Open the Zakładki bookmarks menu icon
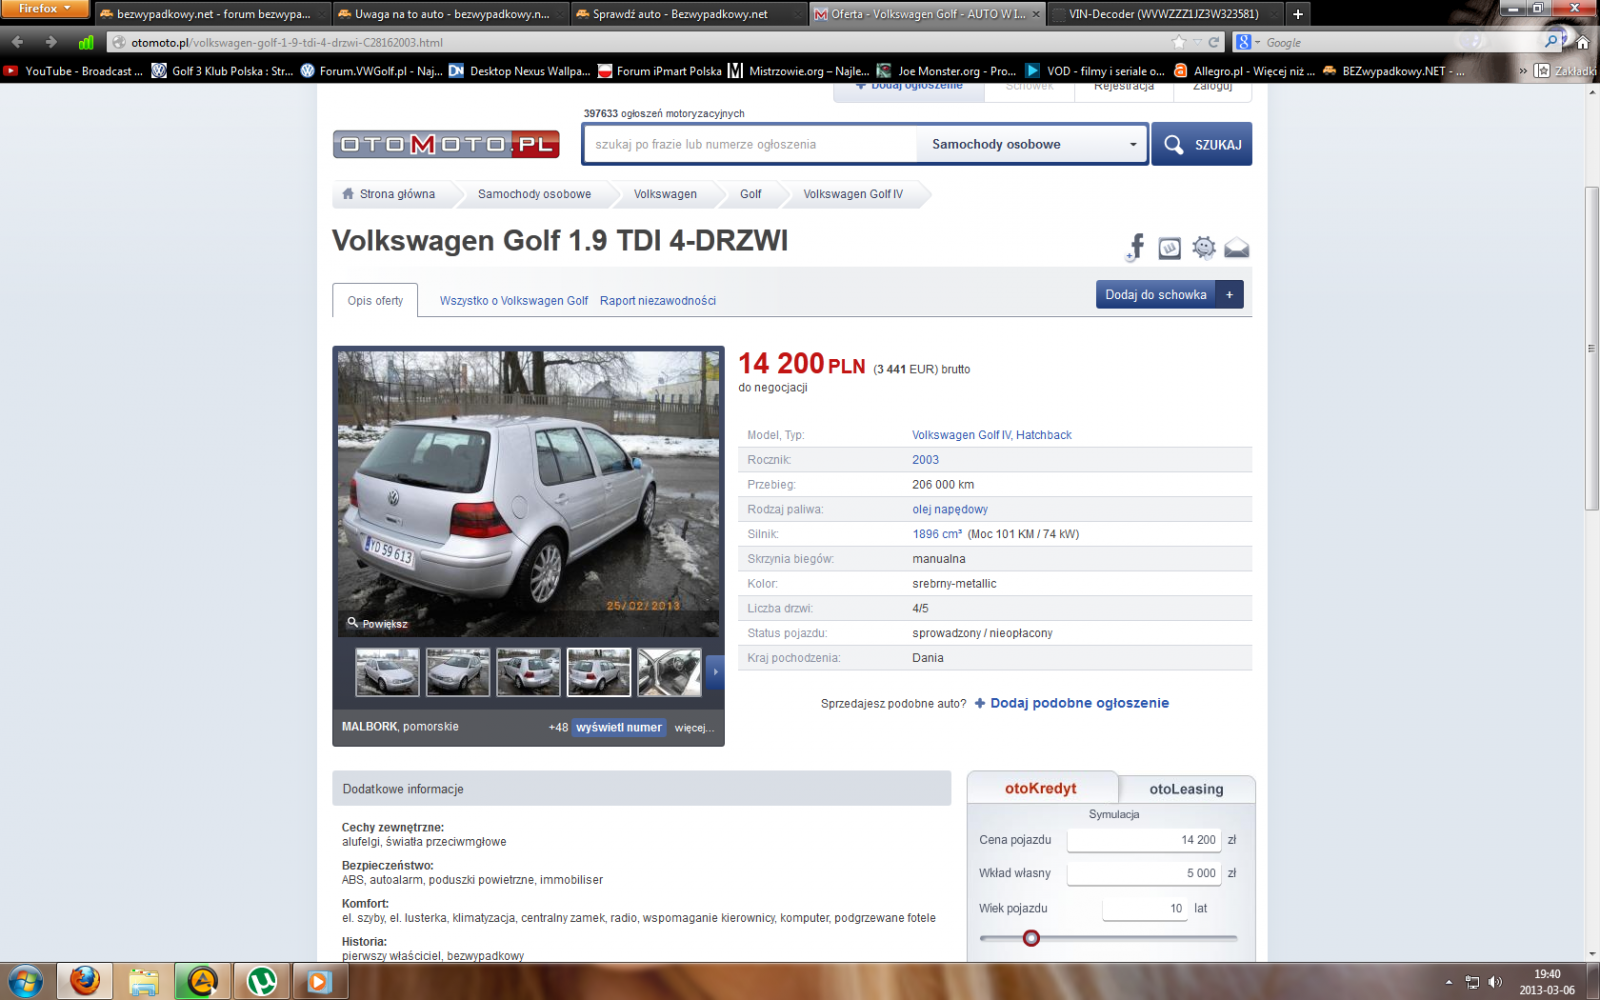Image resolution: width=1600 pixels, height=1000 pixels. click(x=1542, y=71)
